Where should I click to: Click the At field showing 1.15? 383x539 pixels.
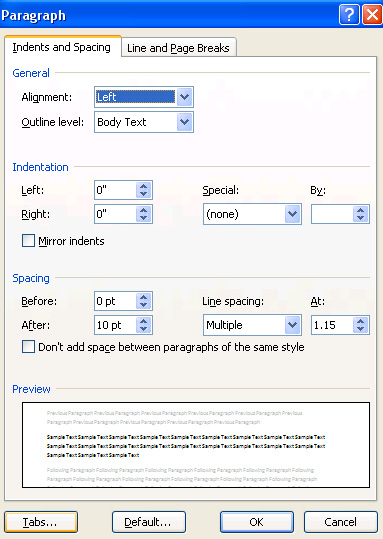[x=332, y=325]
